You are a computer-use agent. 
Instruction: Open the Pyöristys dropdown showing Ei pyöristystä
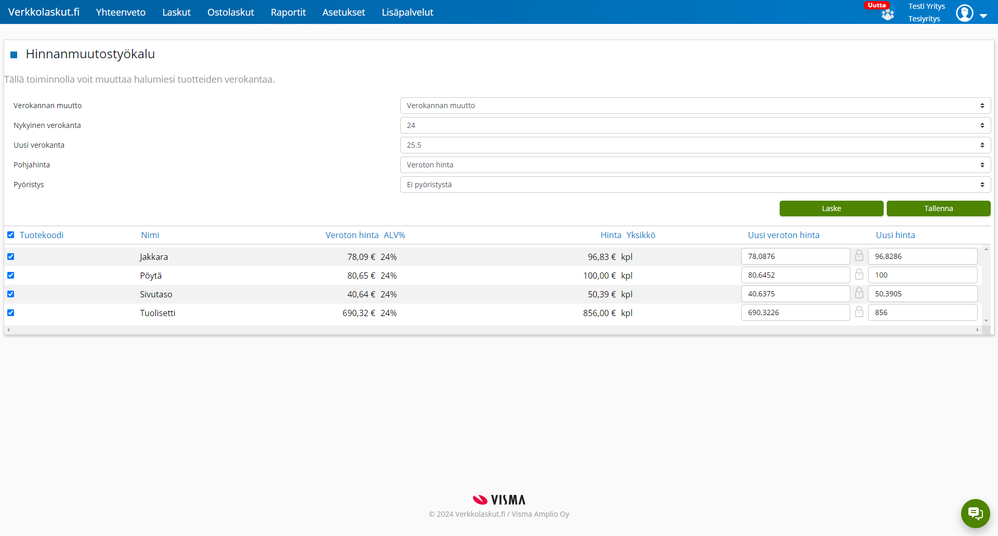pos(695,185)
